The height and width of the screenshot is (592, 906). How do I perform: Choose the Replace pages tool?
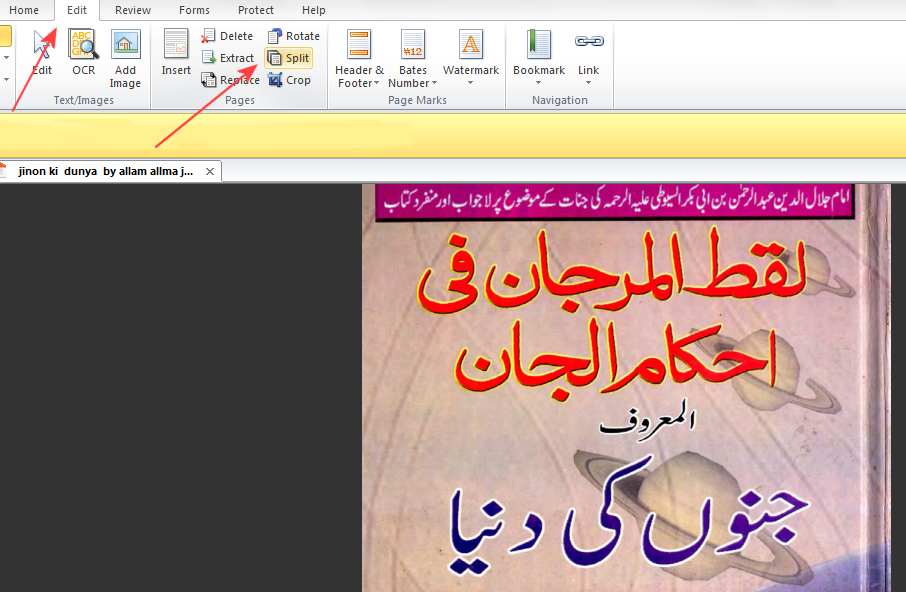pos(230,80)
